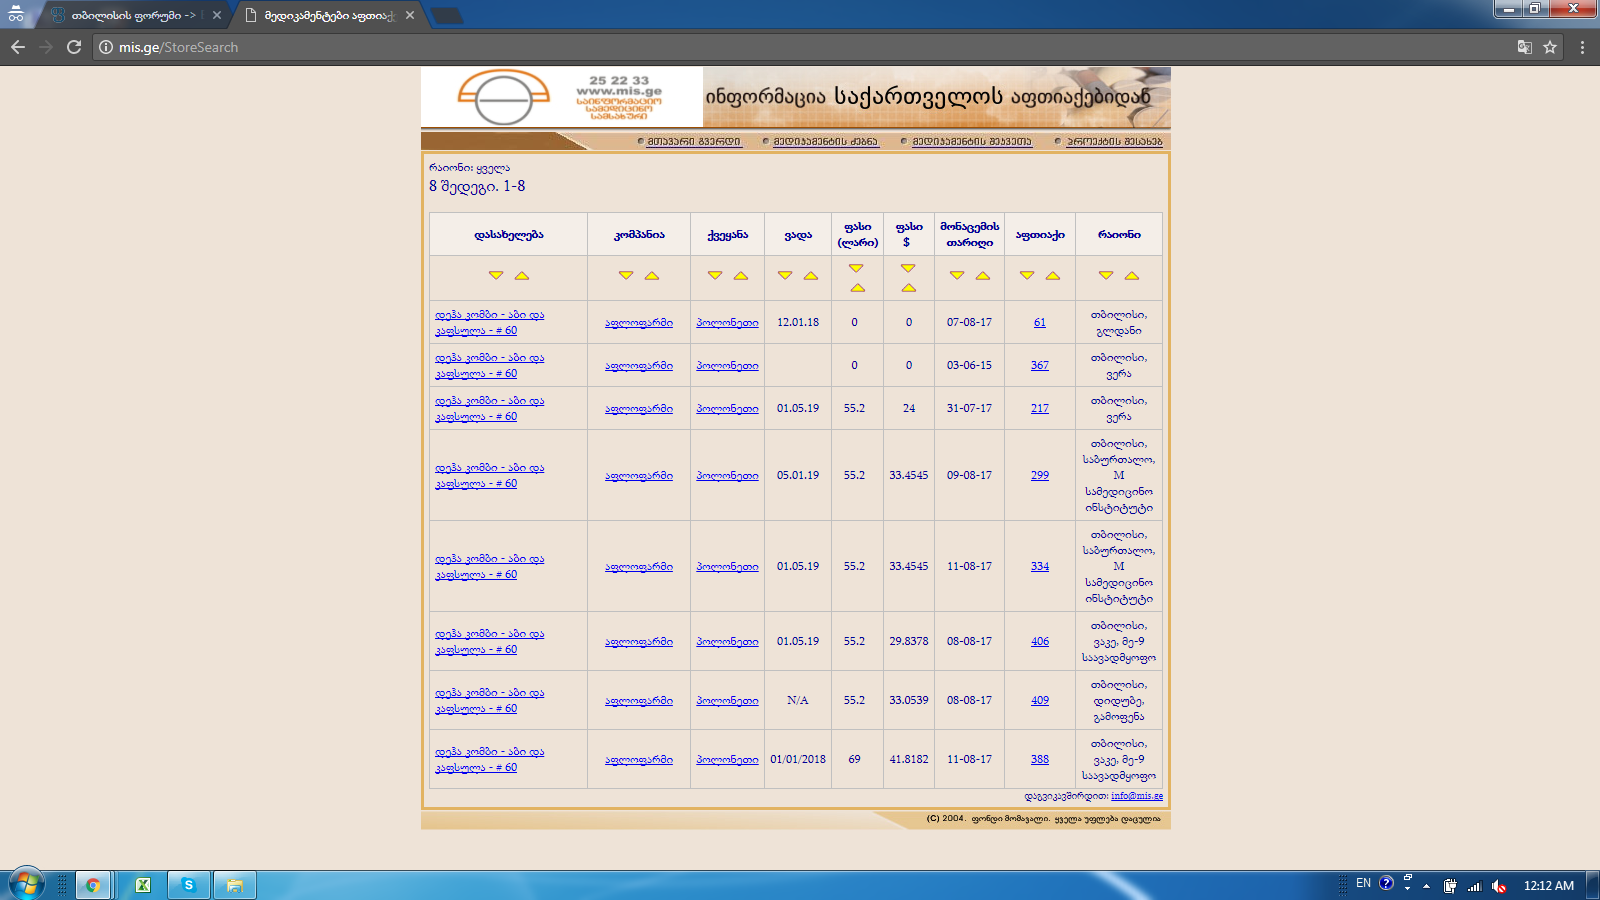The width and height of the screenshot is (1600, 900).
Task: Click the up sort arrow under ქვეყანა
Action: [741, 275]
